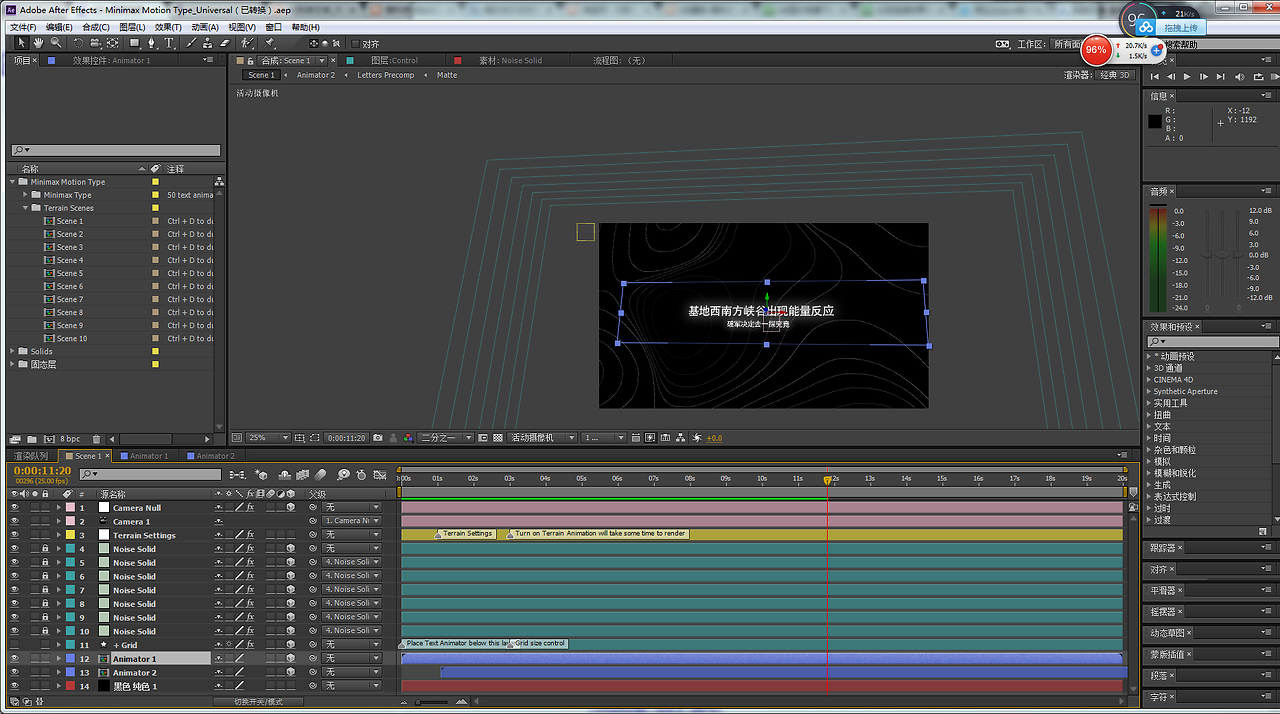Viewport: 1280px width, 714px height.
Task: Select the Zoom magnifier tool
Action: (55, 43)
